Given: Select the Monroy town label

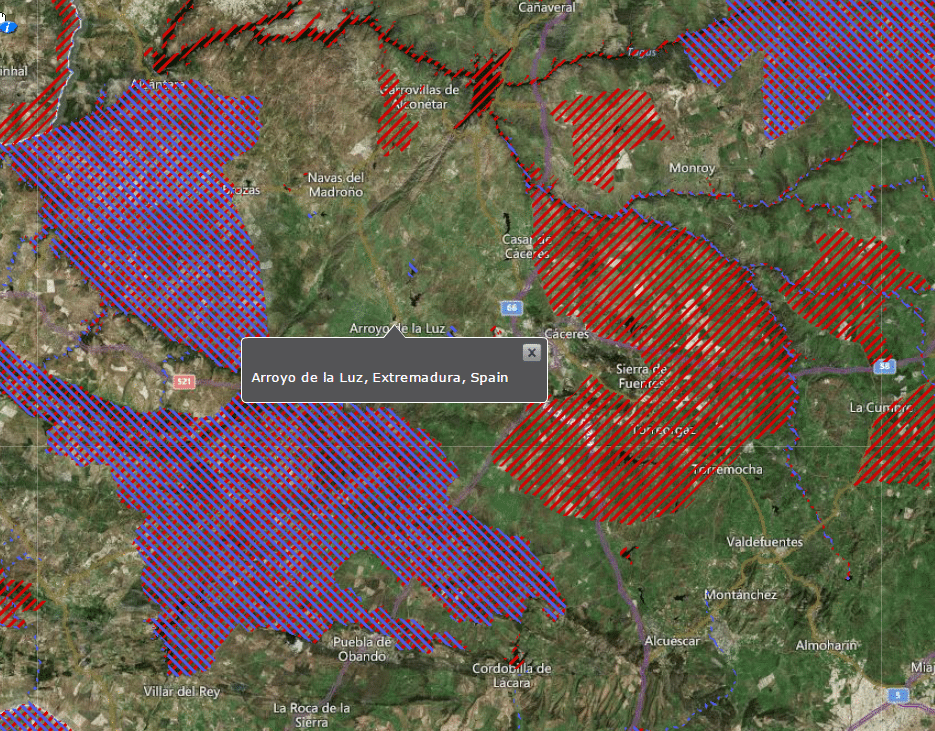Looking at the screenshot, I should [692, 168].
